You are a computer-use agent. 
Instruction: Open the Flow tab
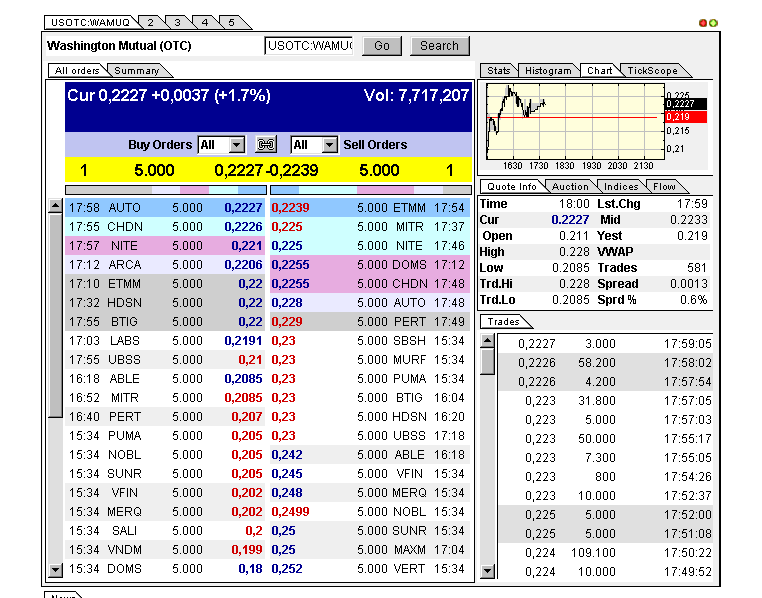pos(664,187)
